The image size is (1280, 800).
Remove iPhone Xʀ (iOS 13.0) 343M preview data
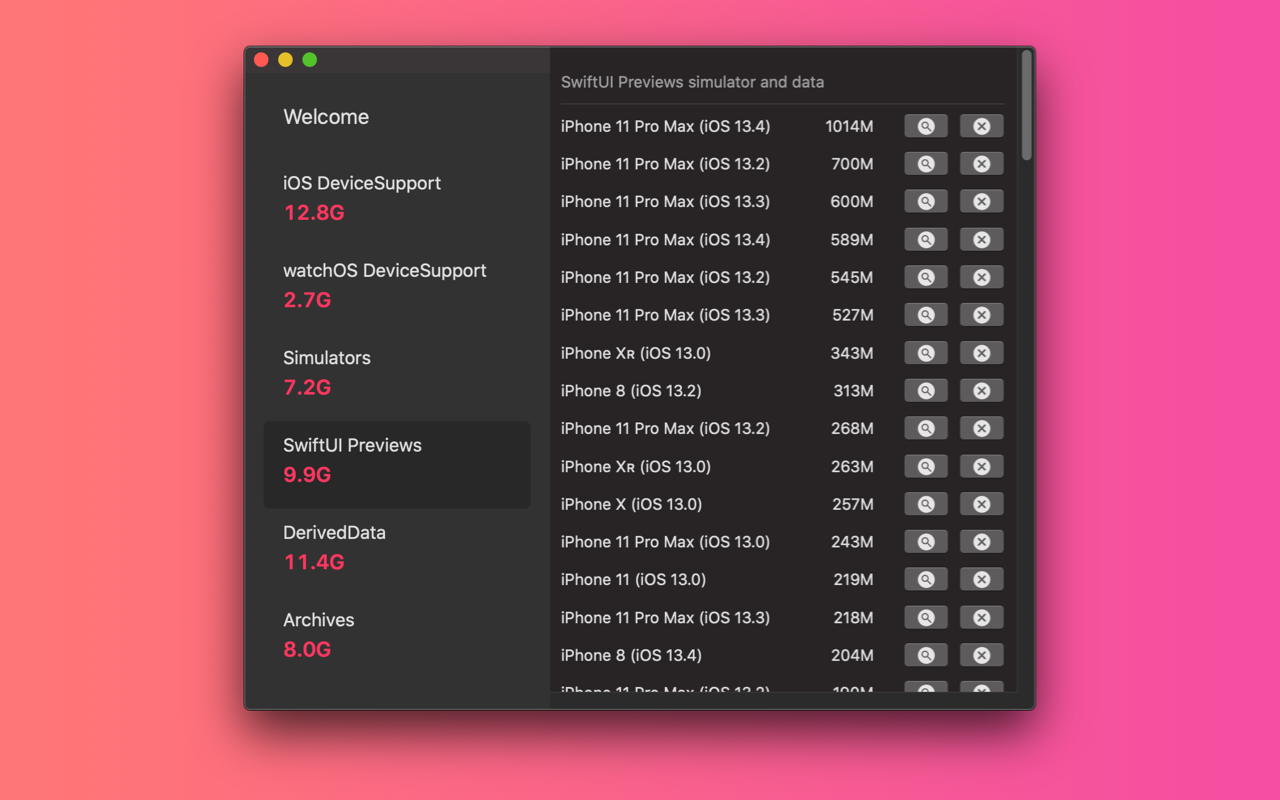click(x=981, y=352)
